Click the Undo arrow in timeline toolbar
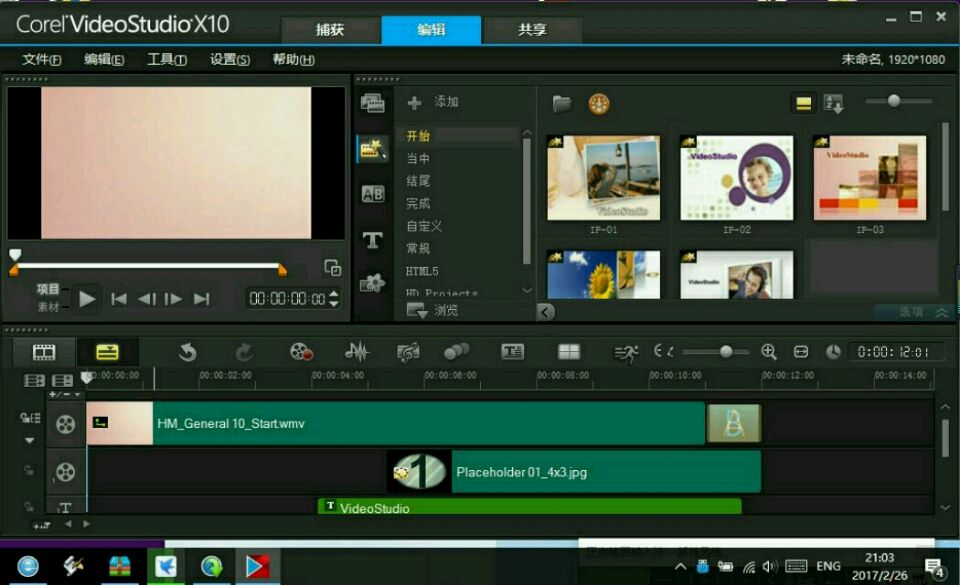 pyautogui.click(x=188, y=352)
